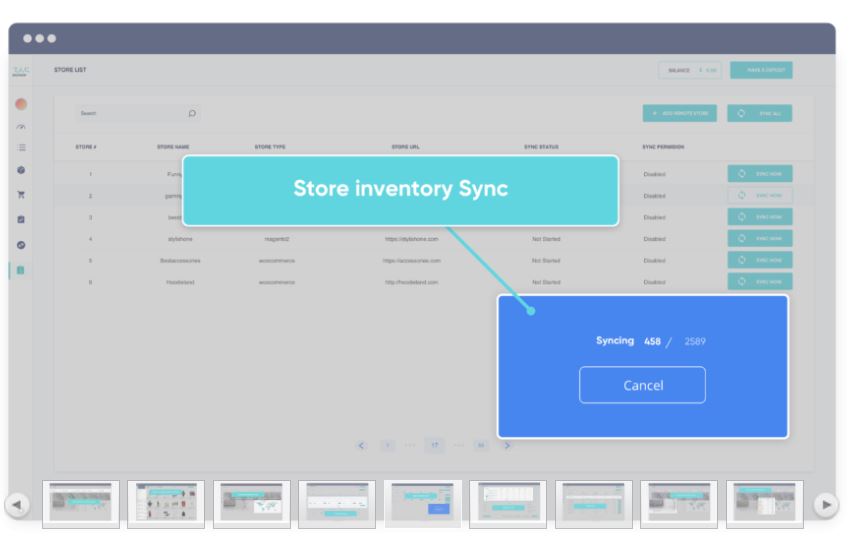Cancel the inventory syncing process
861x543 pixels.
pyautogui.click(x=642, y=385)
